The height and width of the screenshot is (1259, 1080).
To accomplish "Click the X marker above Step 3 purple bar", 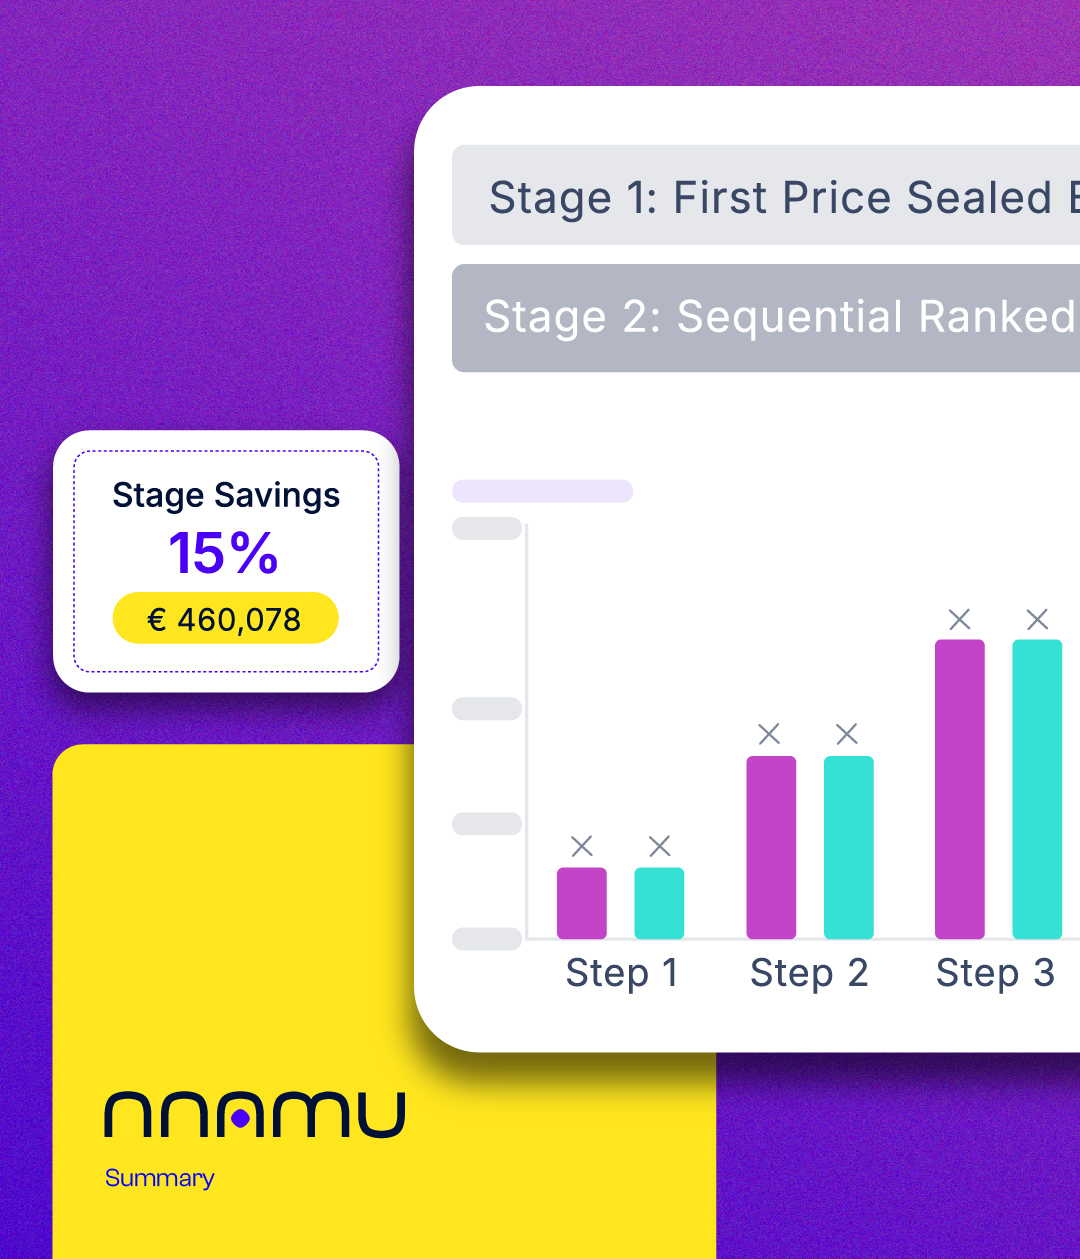I will [960, 620].
